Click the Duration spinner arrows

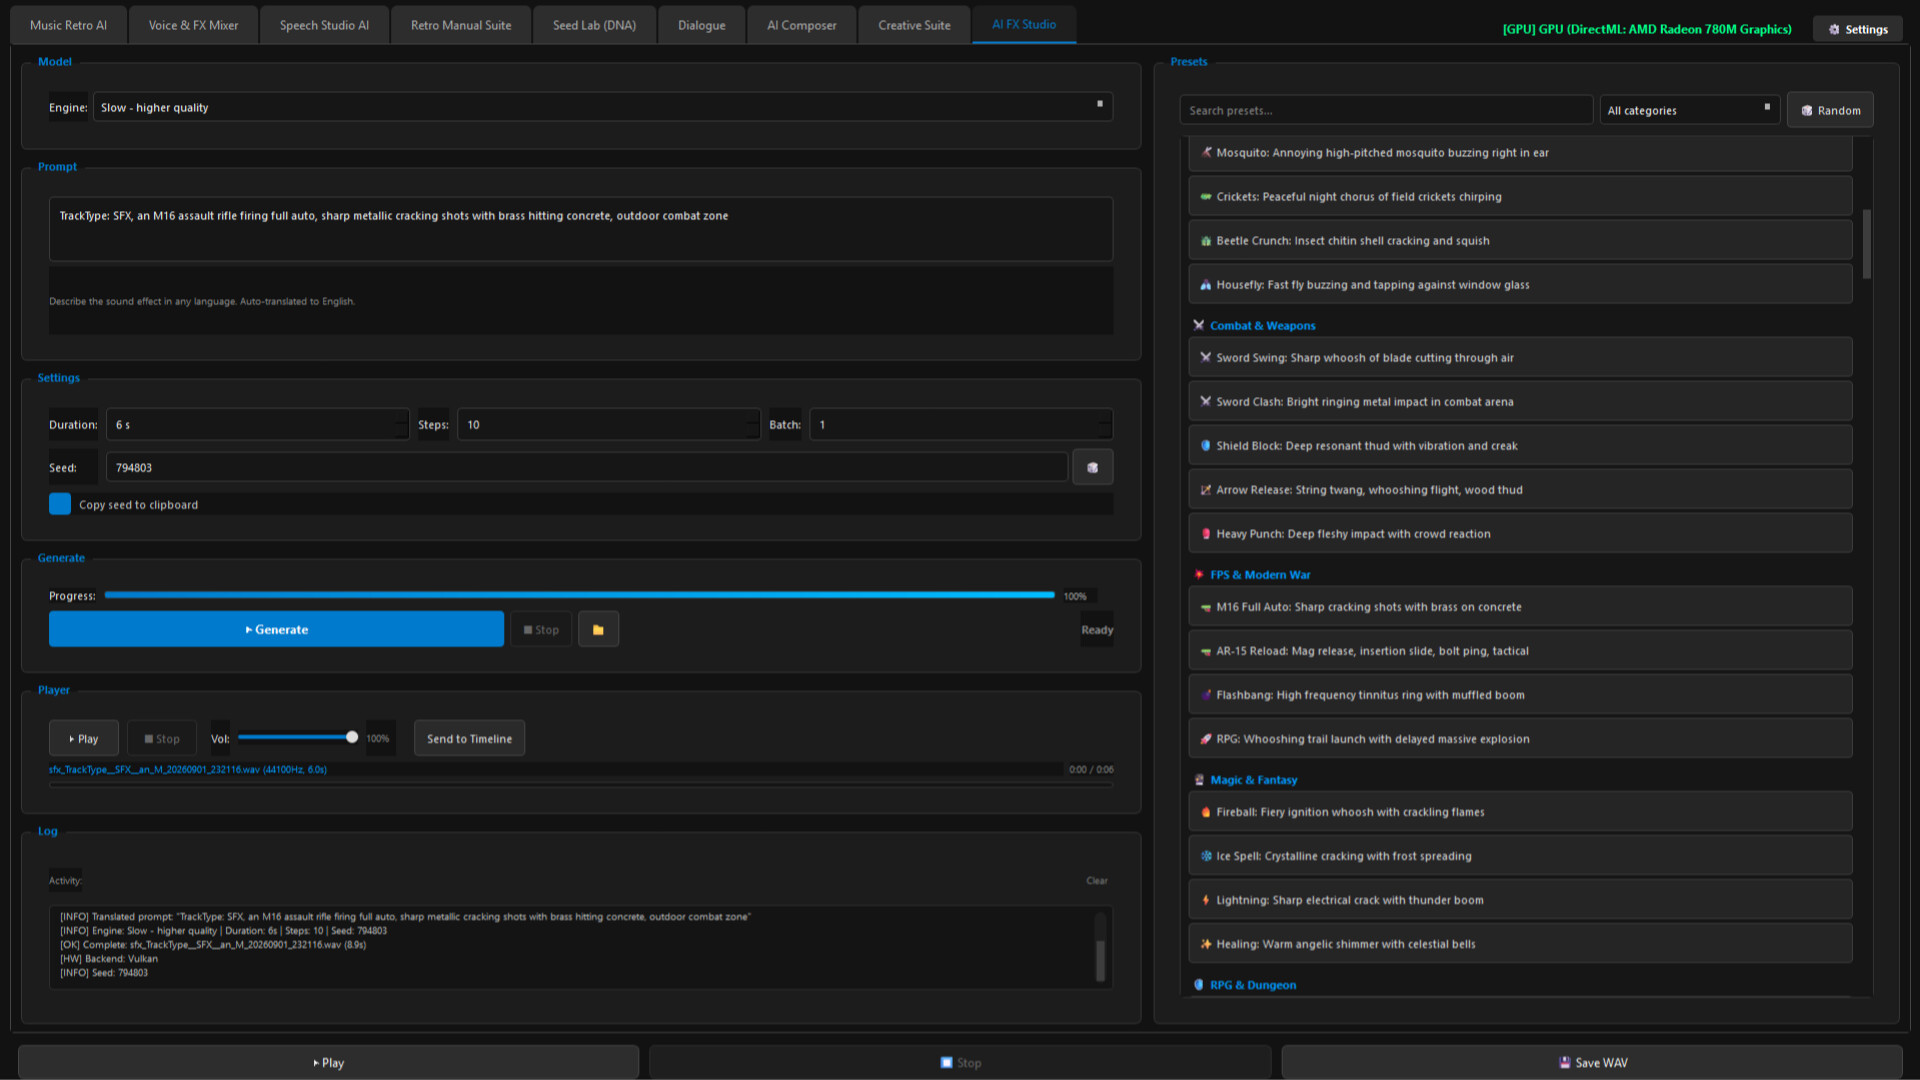point(401,424)
